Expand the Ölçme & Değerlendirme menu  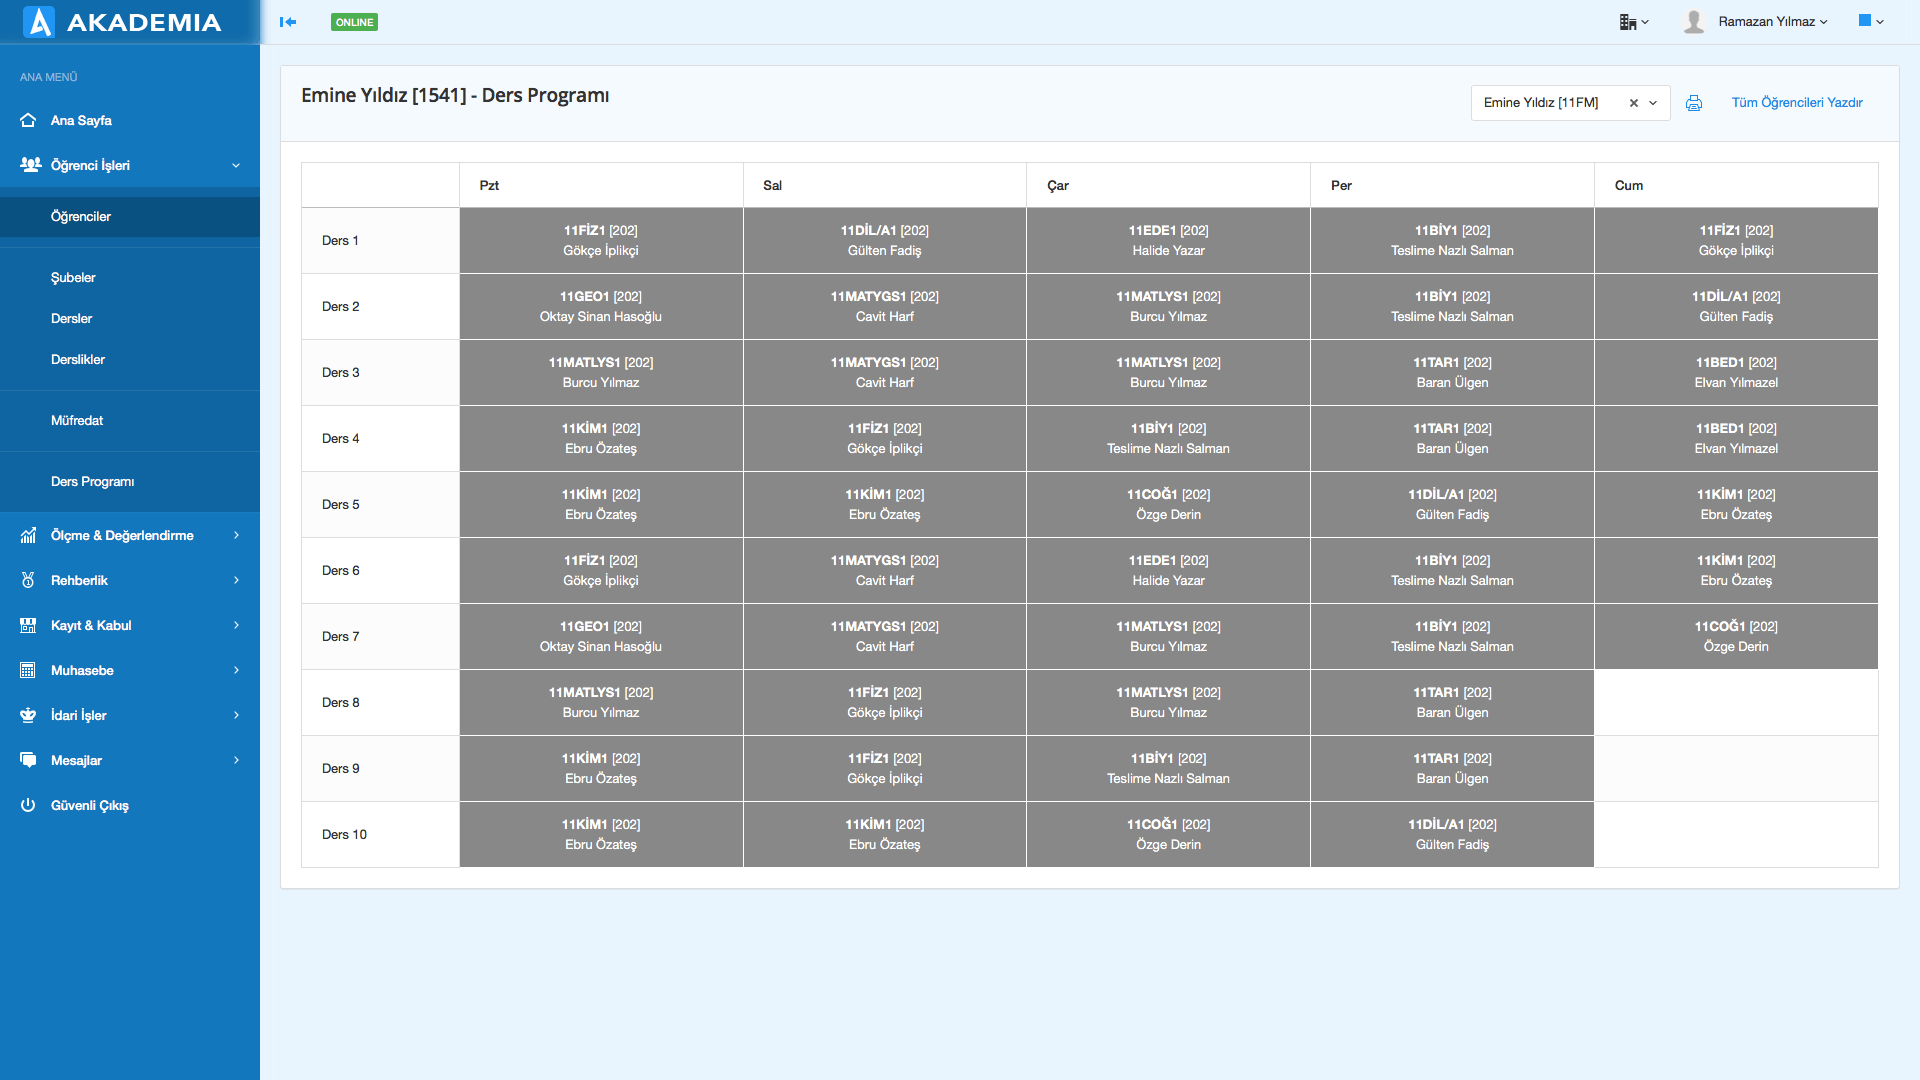coord(122,535)
